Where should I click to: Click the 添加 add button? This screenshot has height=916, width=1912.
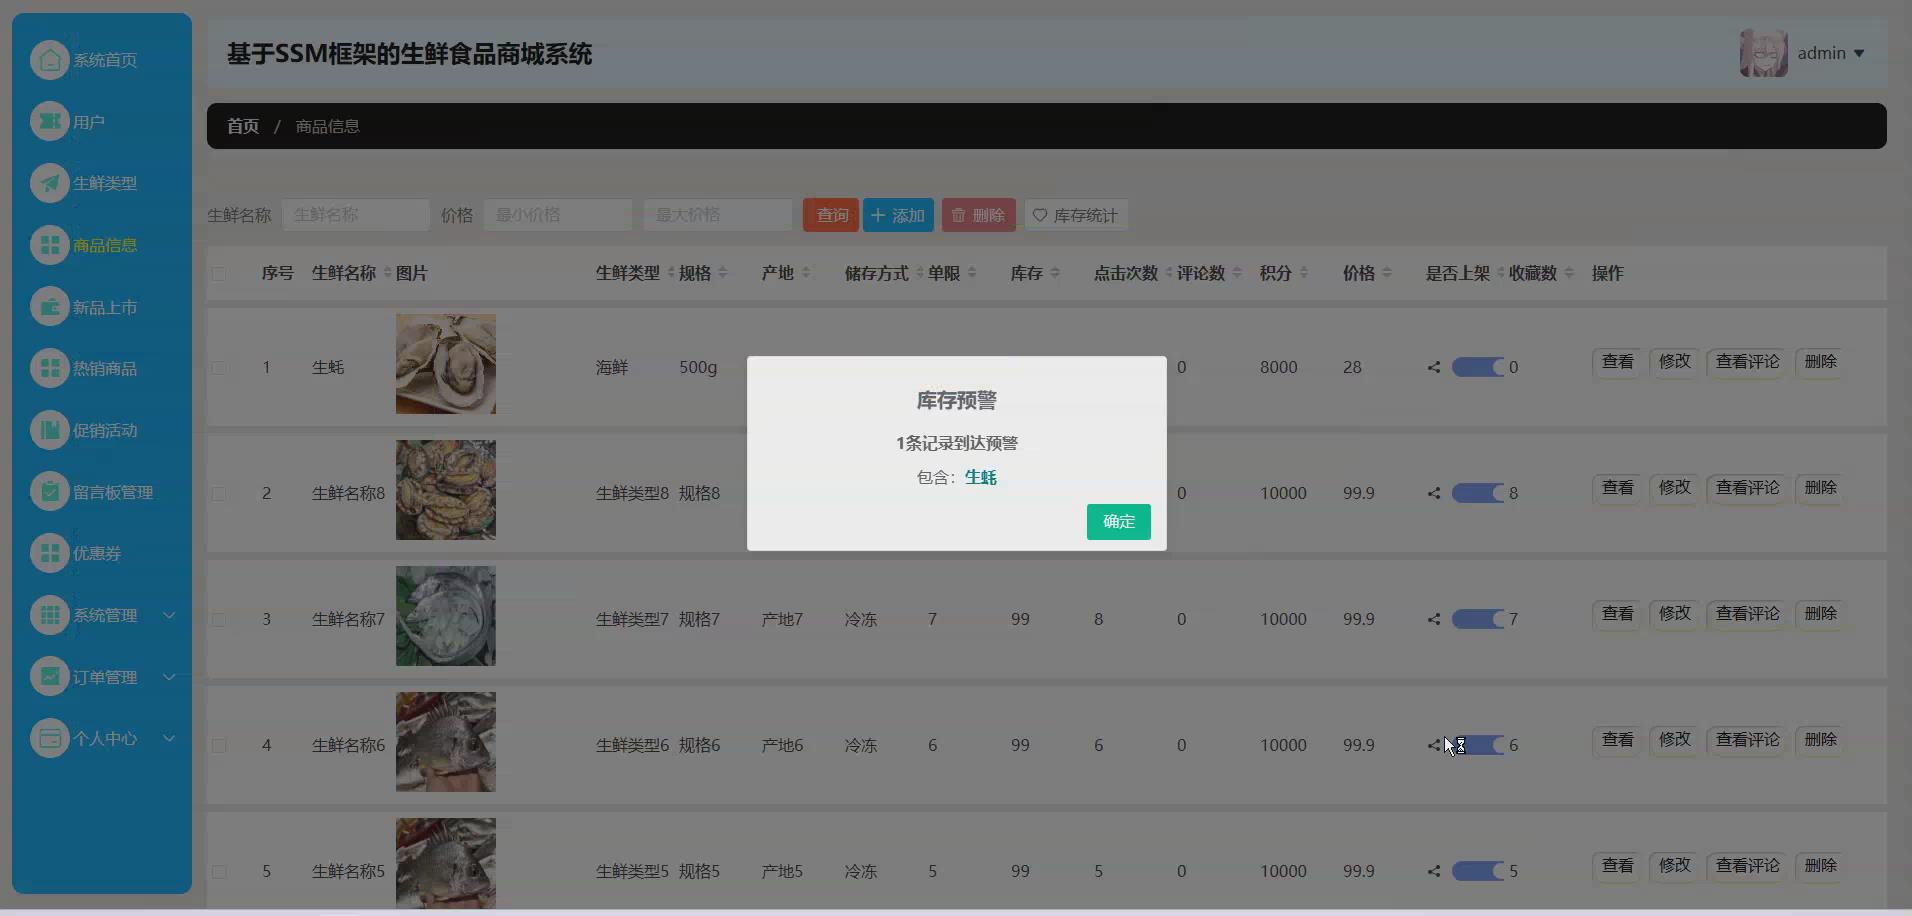click(898, 215)
